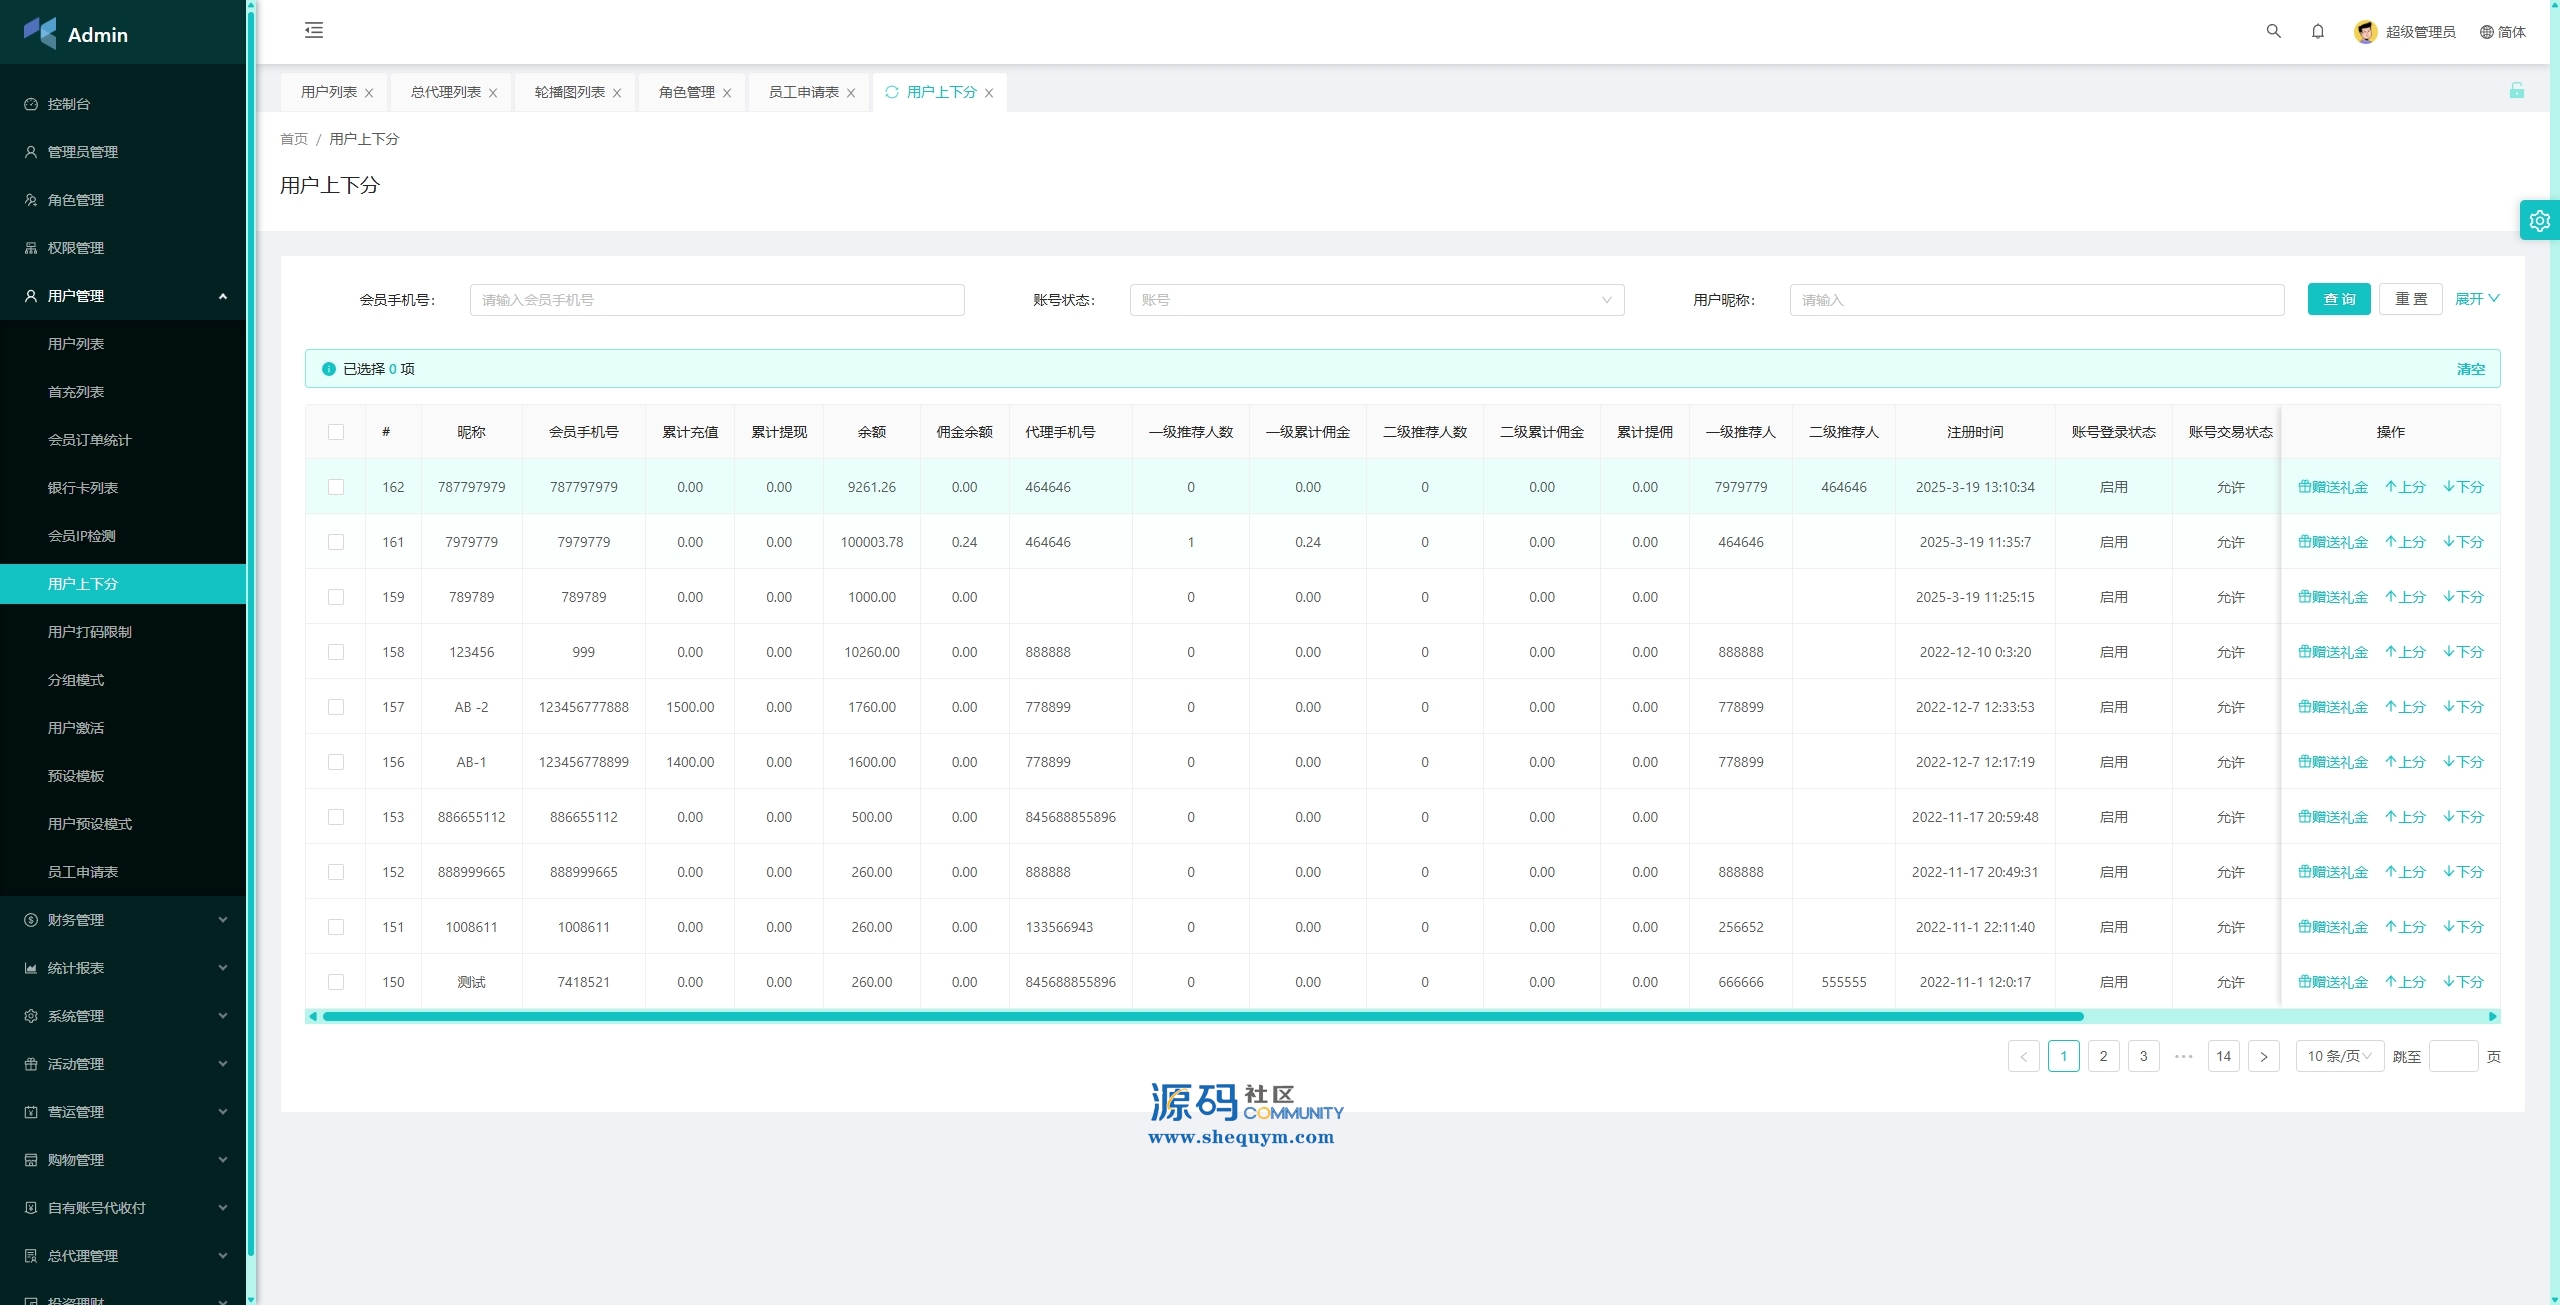Close the 轮播图列表 tab
This screenshot has width=2560, height=1305.
[x=617, y=93]
